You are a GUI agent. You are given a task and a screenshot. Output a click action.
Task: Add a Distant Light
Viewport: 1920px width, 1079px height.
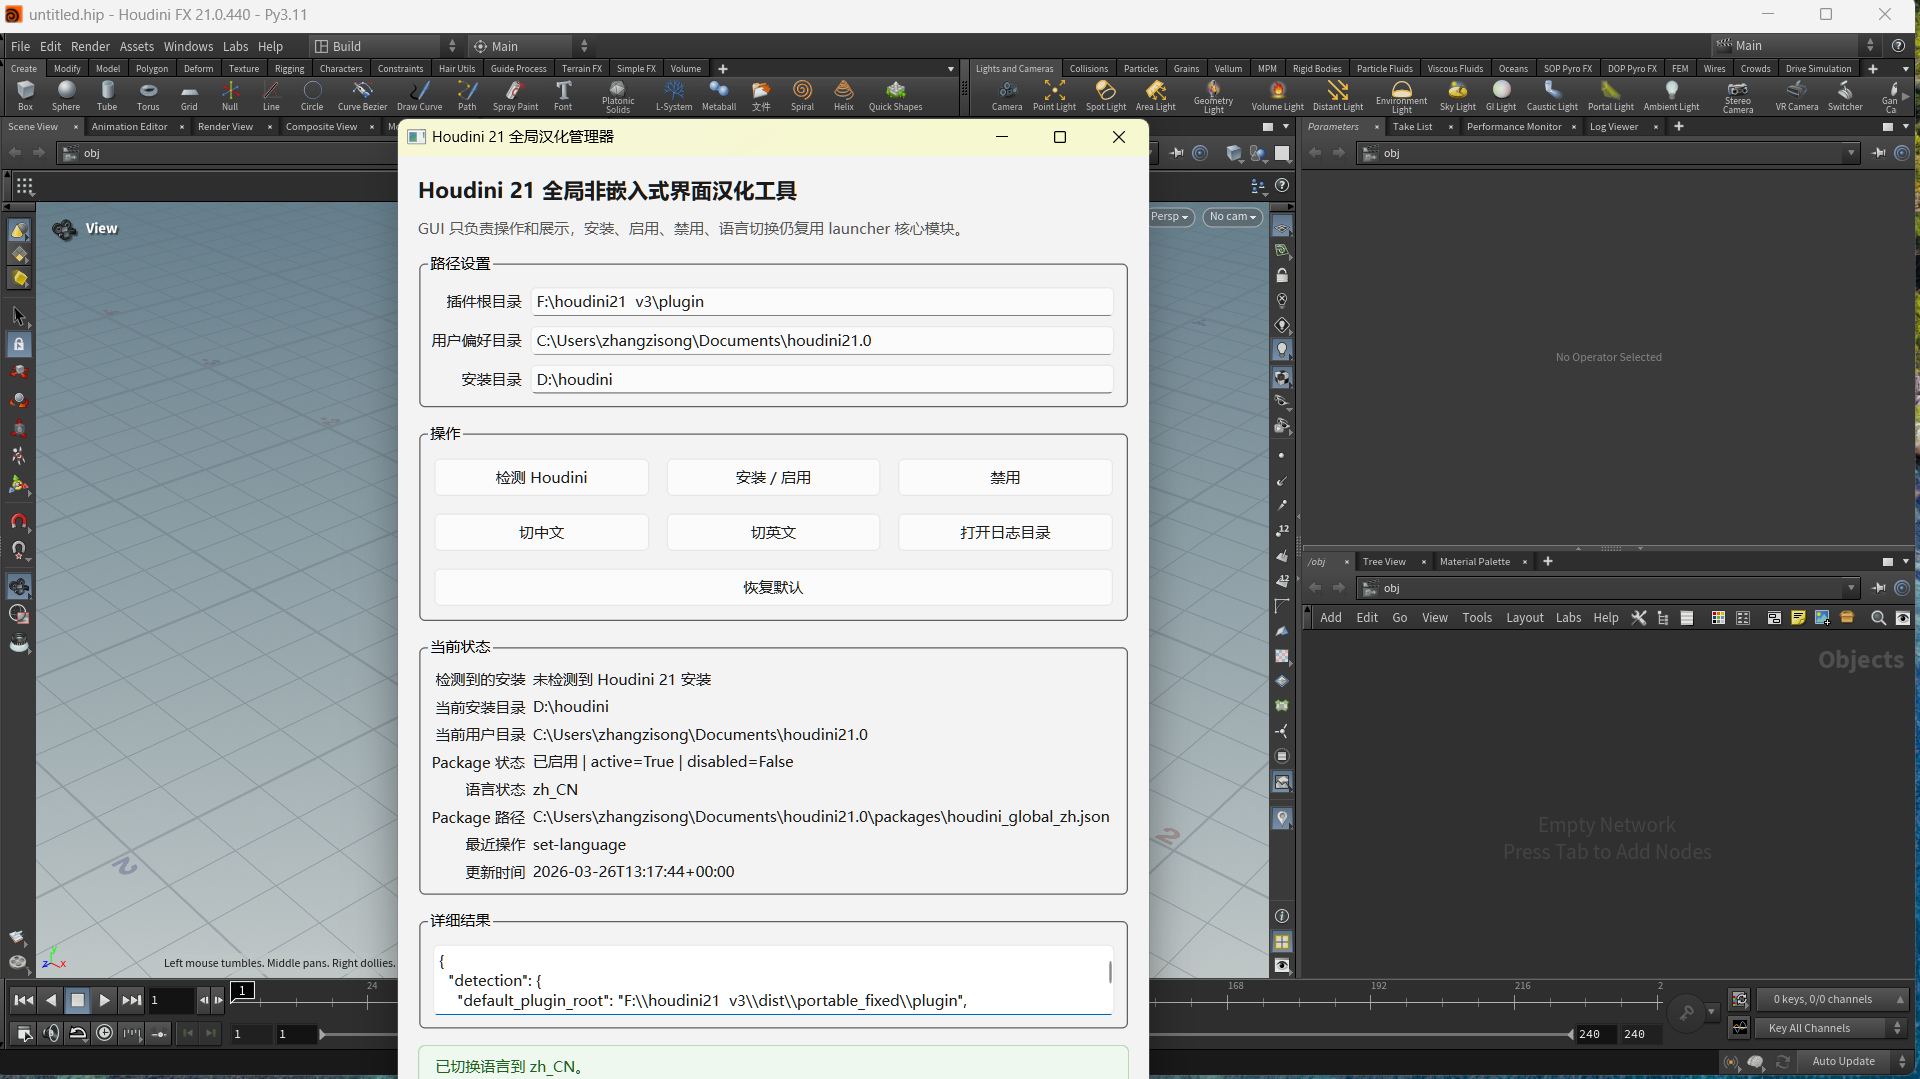click(1338, 96)
